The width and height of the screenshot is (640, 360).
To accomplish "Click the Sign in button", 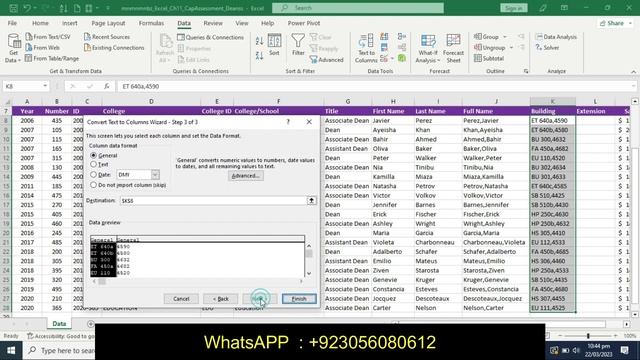I will click(x=513, y=8).
